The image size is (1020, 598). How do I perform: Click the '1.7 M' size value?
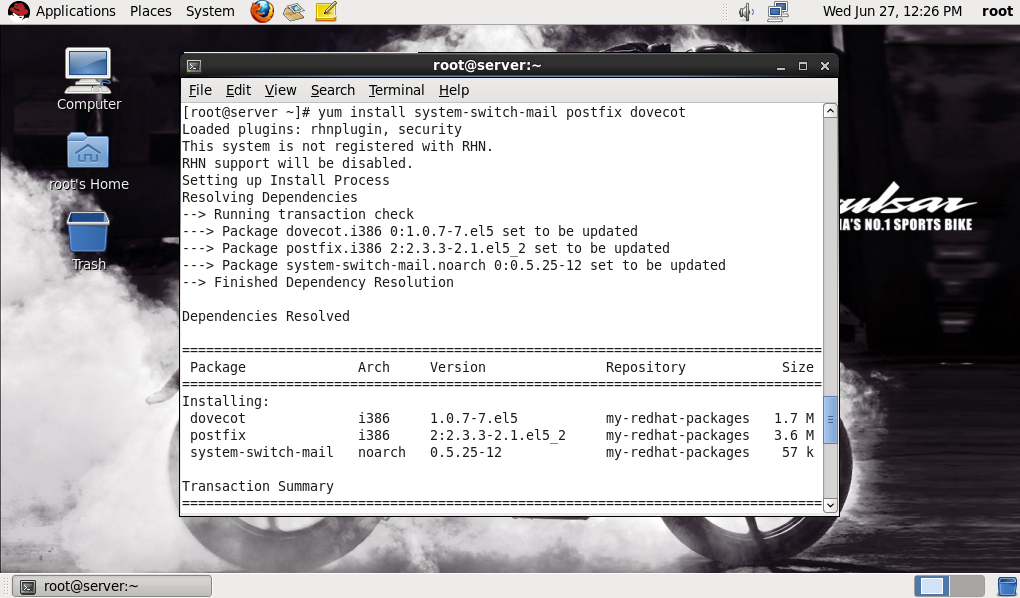click(x=794, y=418)
